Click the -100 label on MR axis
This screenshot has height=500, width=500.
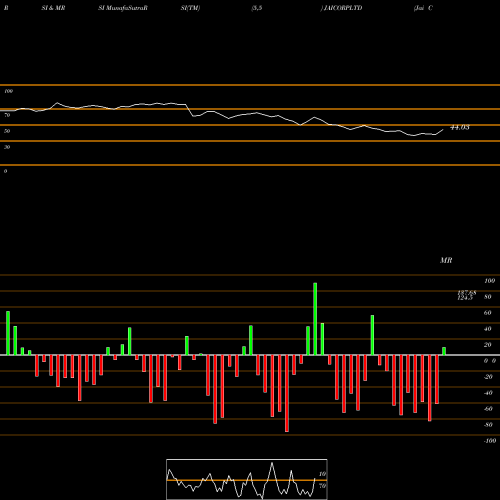click(490, 441)
